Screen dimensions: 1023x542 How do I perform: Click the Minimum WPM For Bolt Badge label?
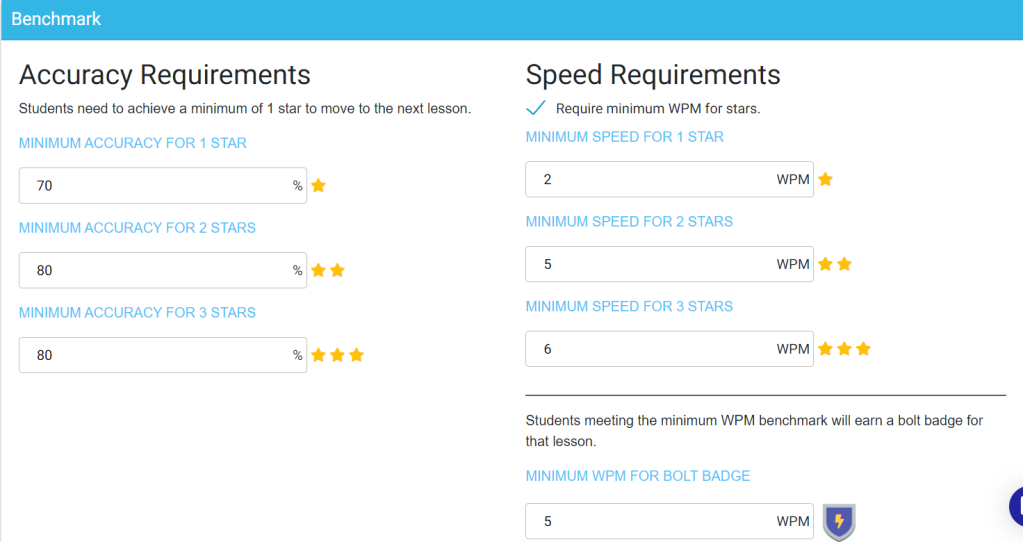(637, 475)
